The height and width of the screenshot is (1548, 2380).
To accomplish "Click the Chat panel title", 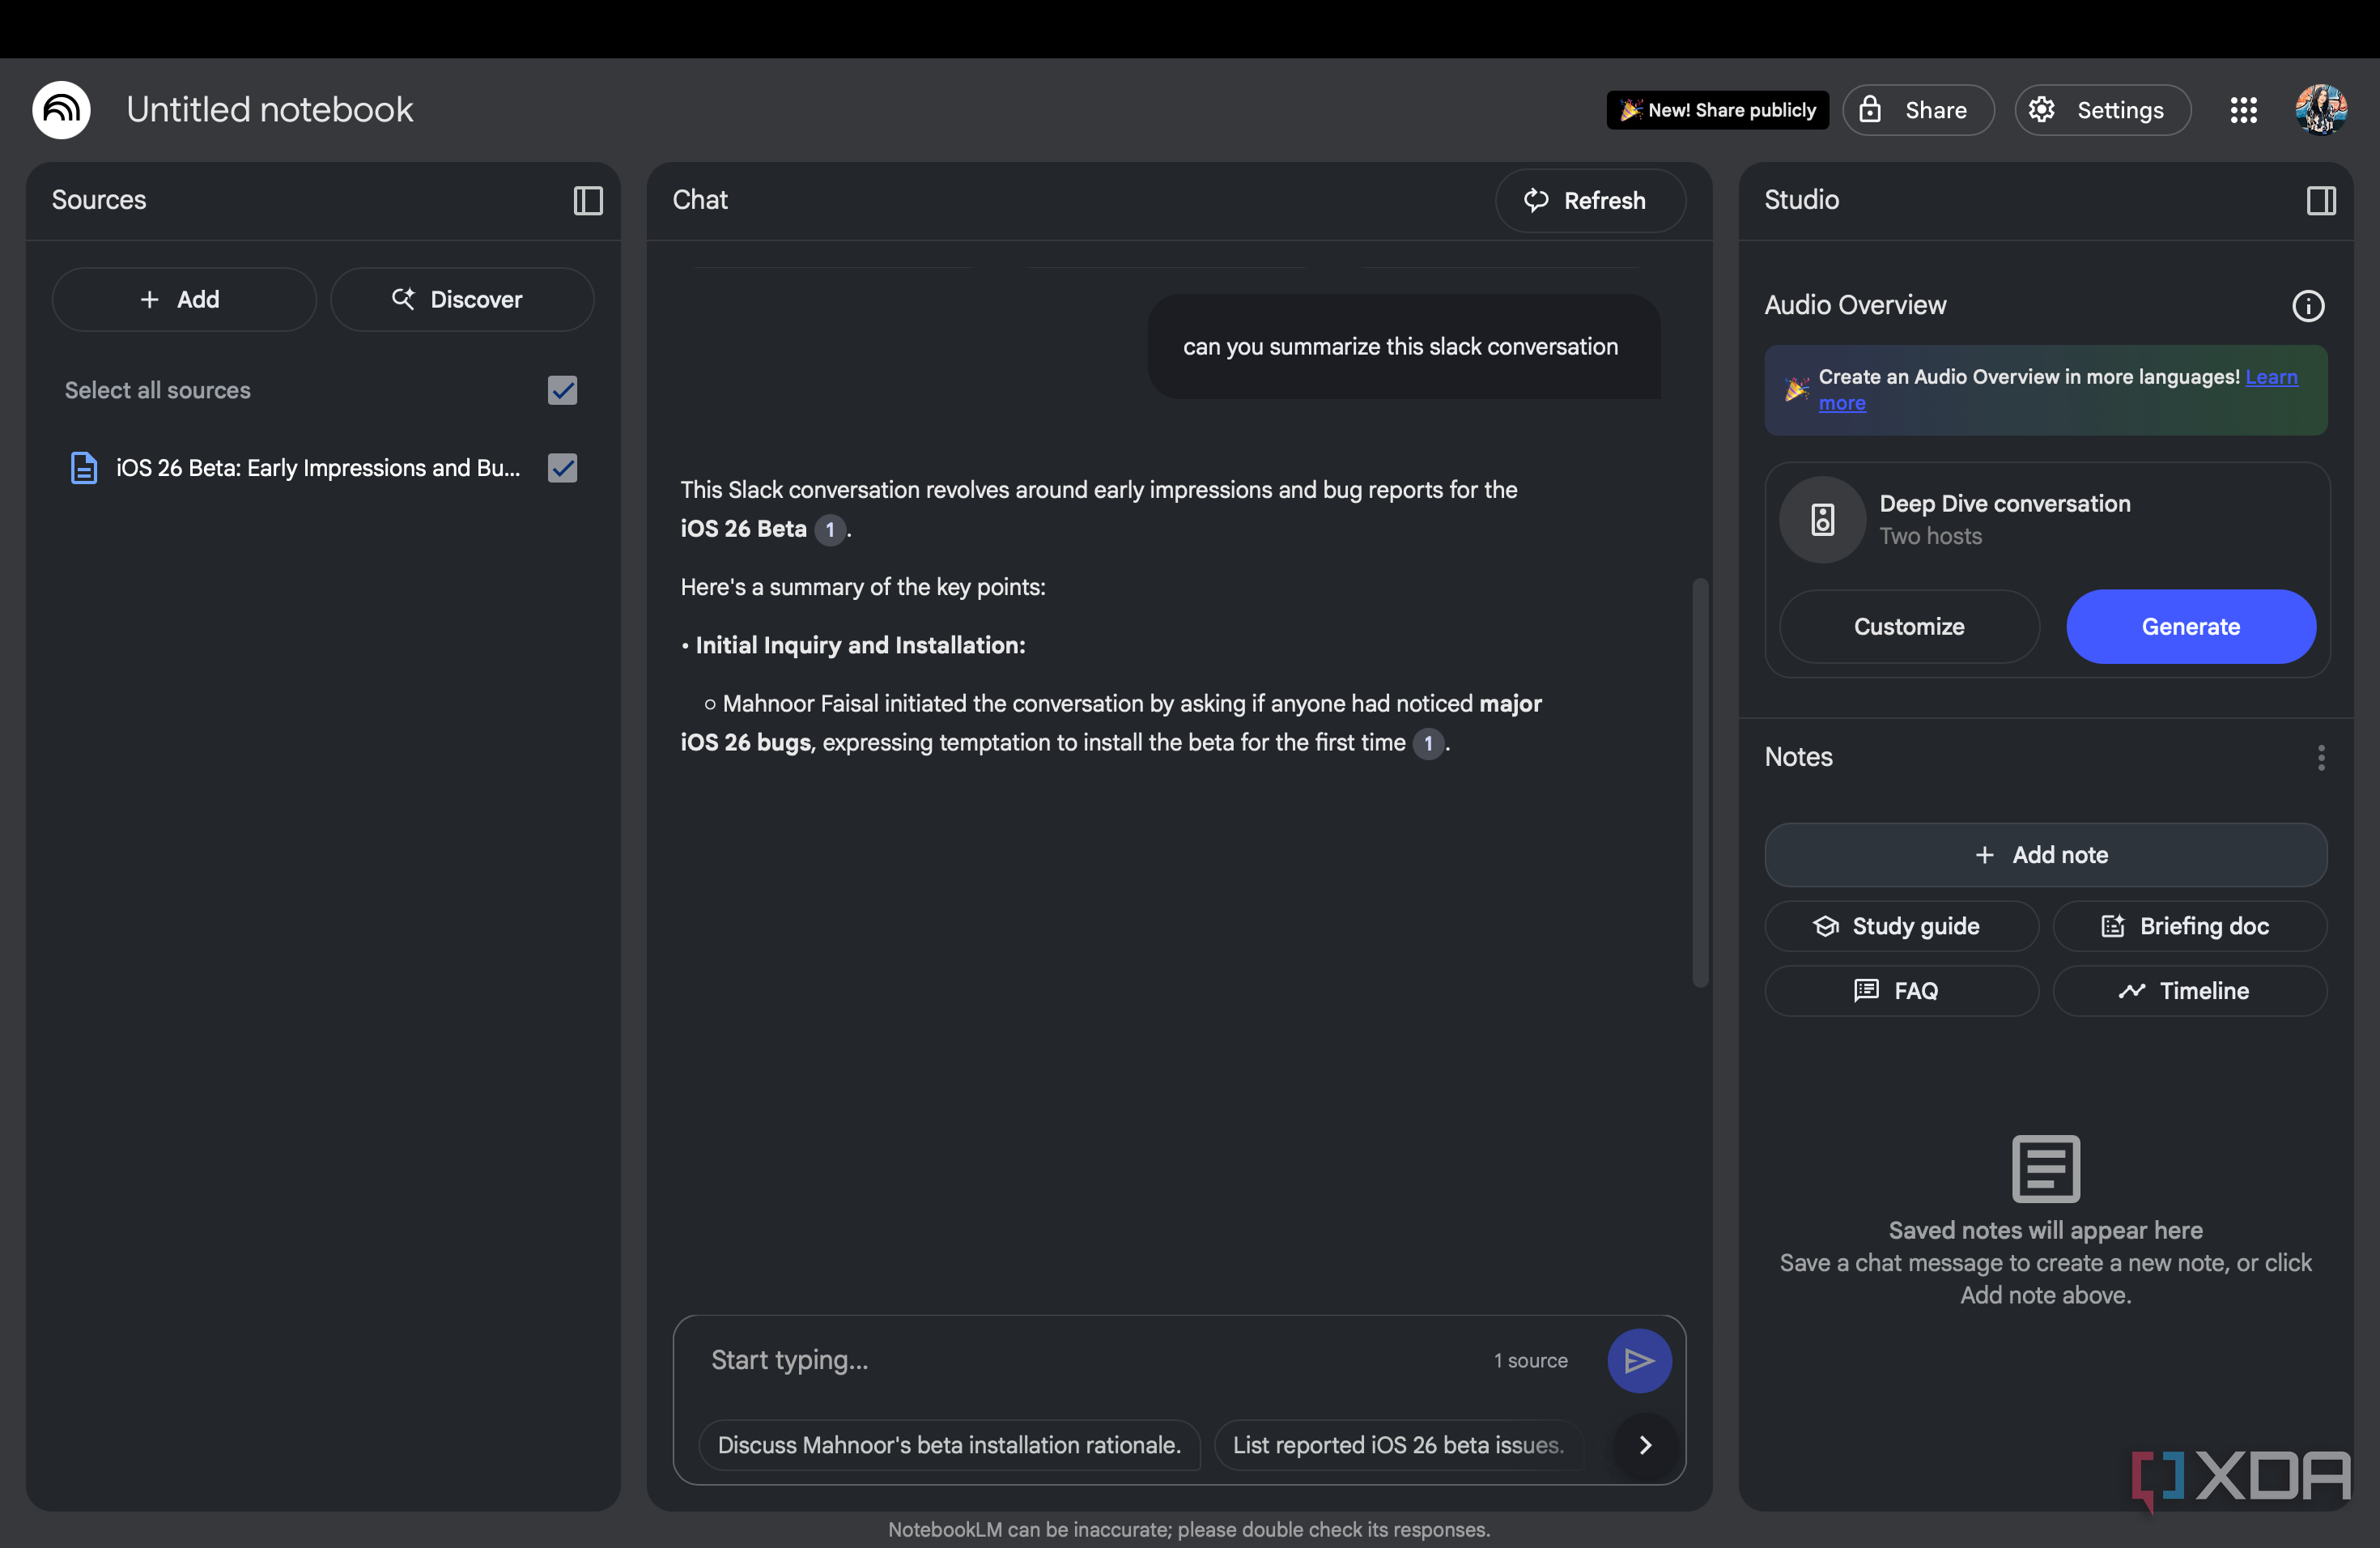I will click(699, 200).
